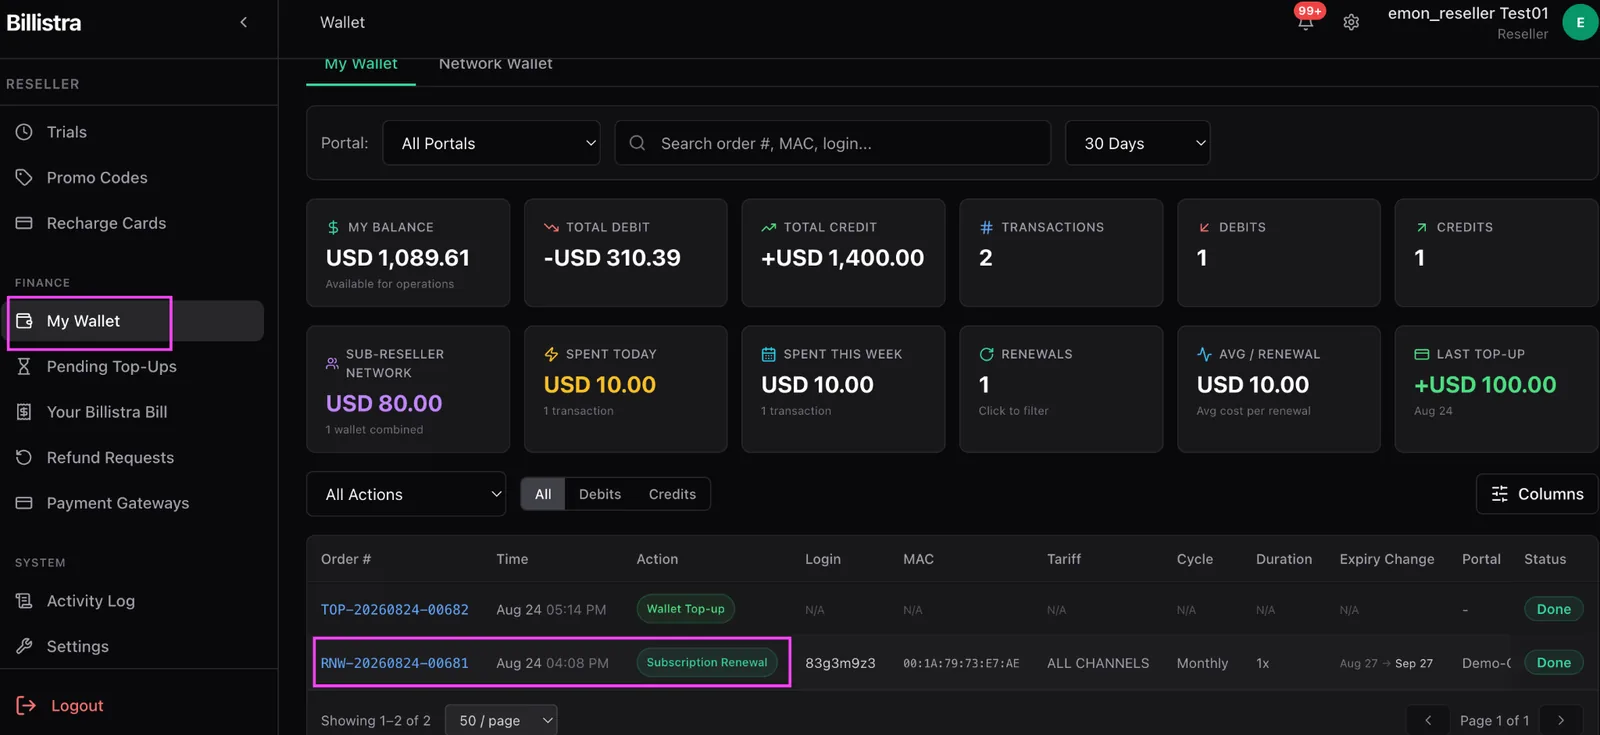This screenshot has width=1600, height=735.
Task: Switch to the Network Wallet tab
Action: click(x=495, y=64)
